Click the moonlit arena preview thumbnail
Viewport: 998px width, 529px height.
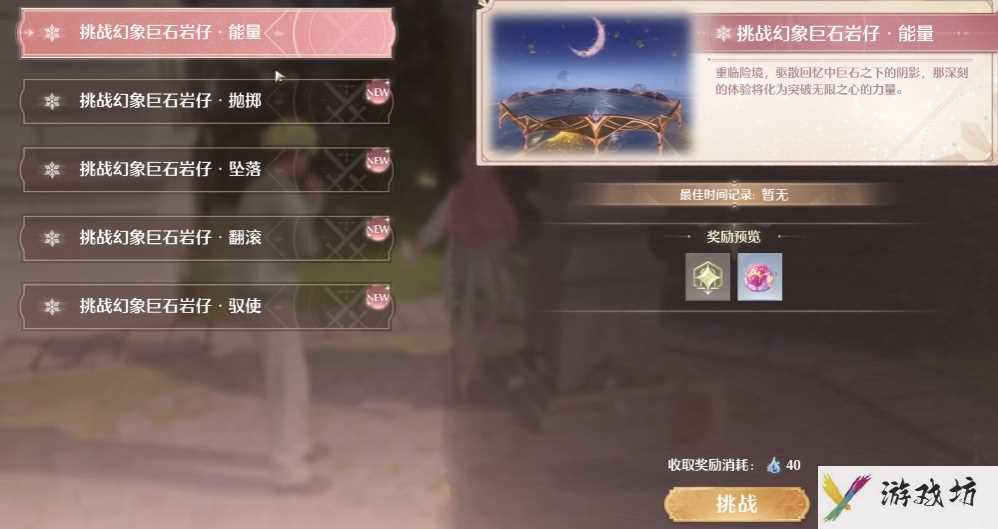tap(592, 87)
